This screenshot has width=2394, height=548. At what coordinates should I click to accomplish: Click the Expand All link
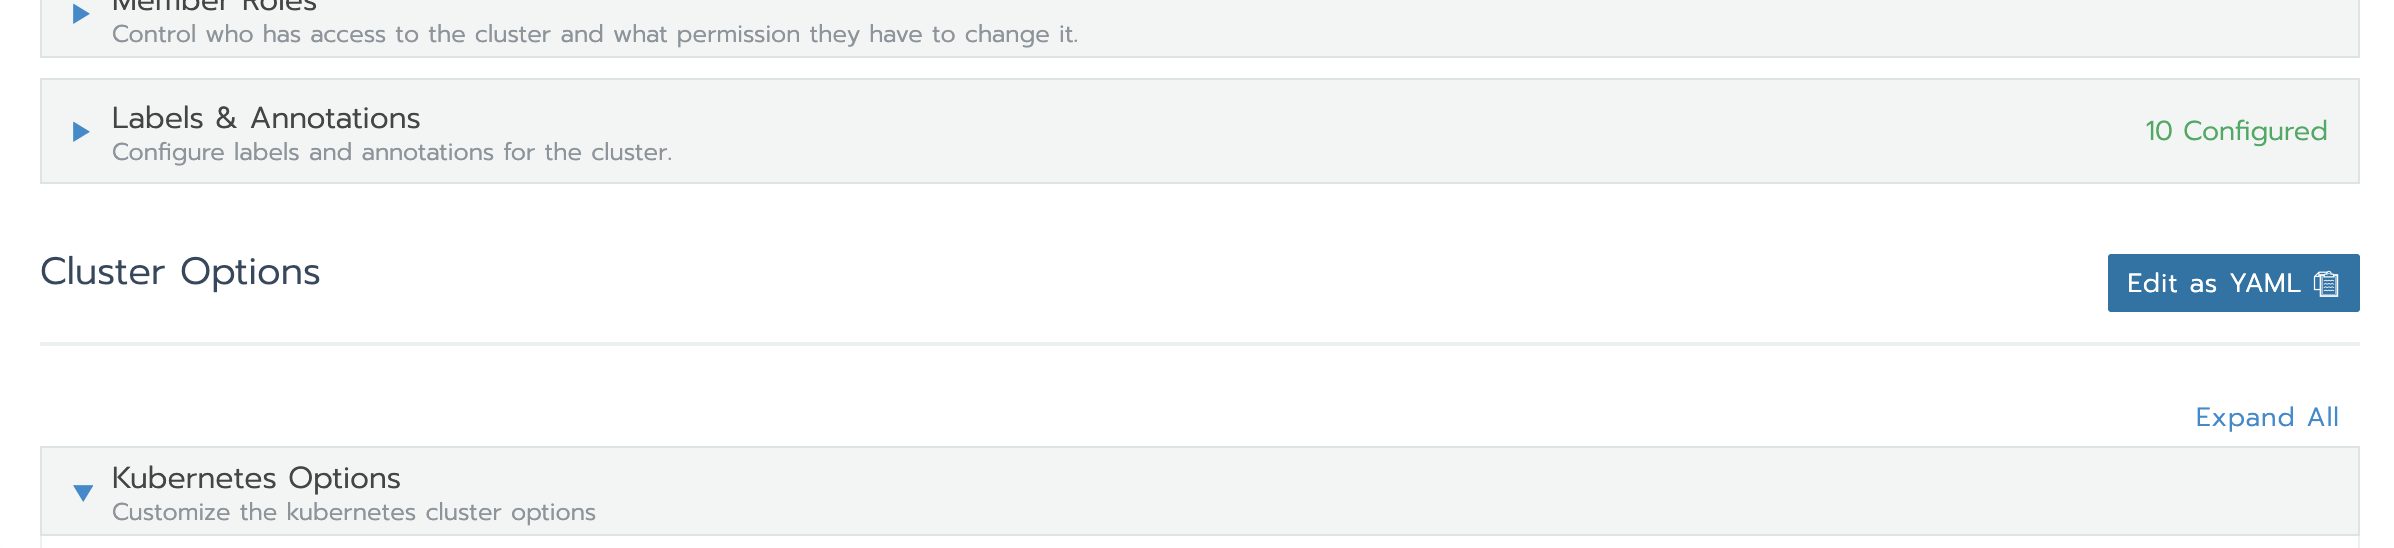pyautogui.click(x=2266, y=417)
